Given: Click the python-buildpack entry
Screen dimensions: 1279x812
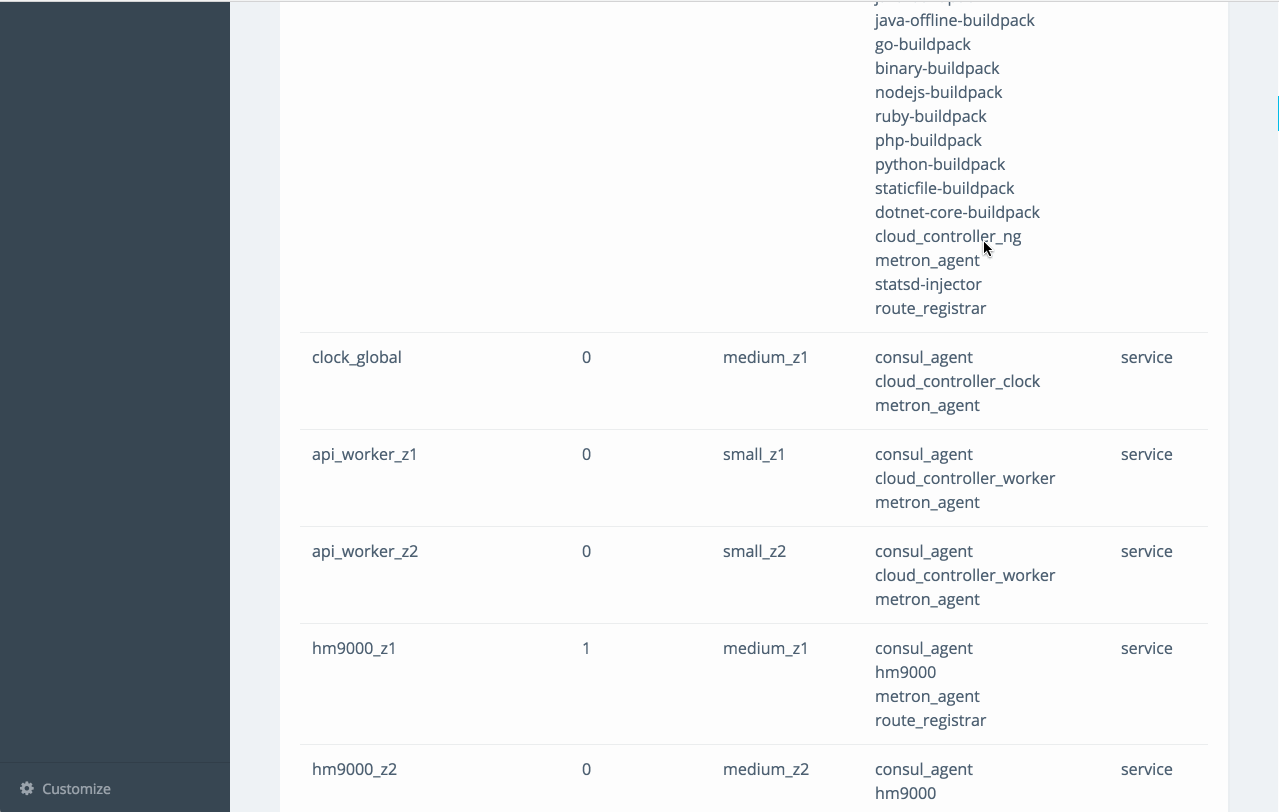Looking at the screenshot, I should click(940, 165).
